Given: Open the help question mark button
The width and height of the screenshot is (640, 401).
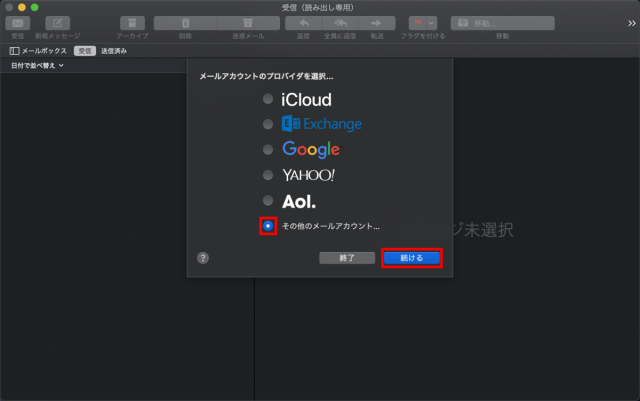Looking at the screenshot, I should [203, 257].
